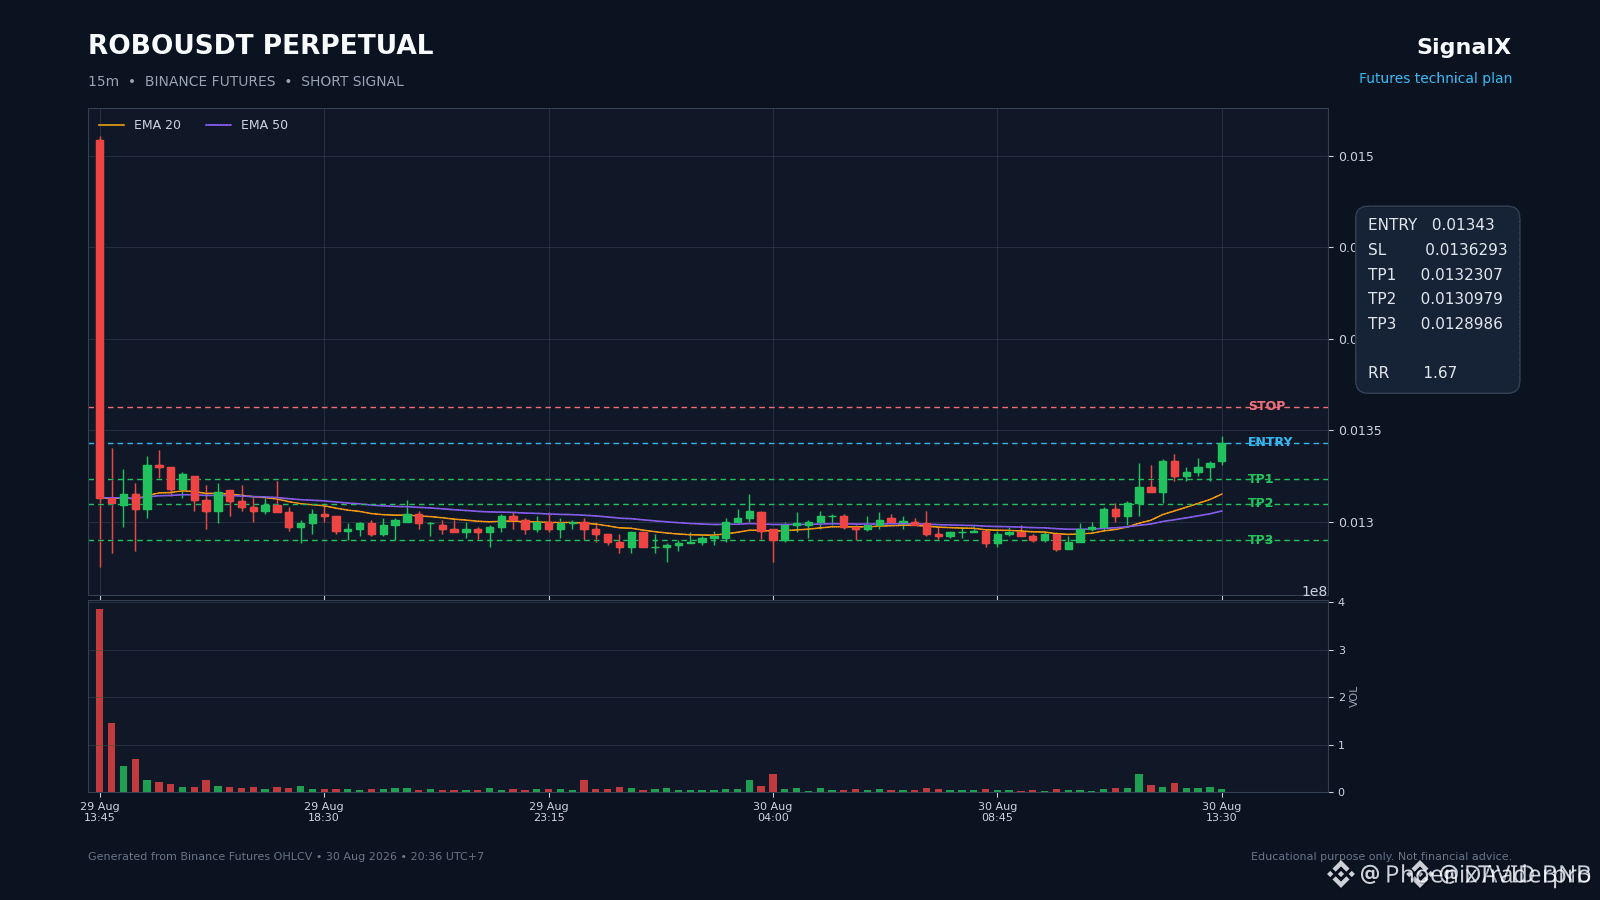Click the latest green candlestick at entry level
The height and width of the screenshot is (900, 1600).
click(x=1222, y=452)
